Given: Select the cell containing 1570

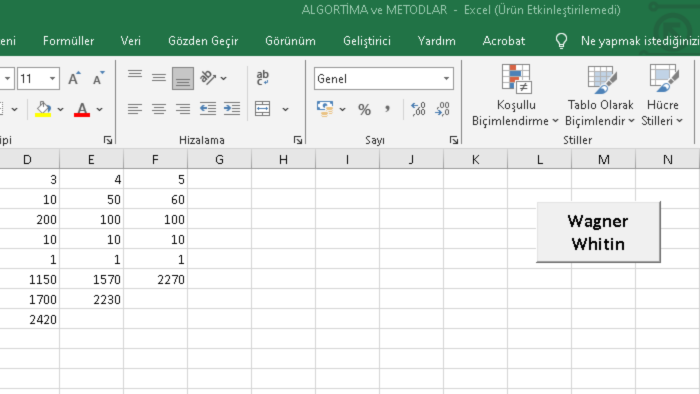Looking at the screenshot, I should tap(91, 280).
